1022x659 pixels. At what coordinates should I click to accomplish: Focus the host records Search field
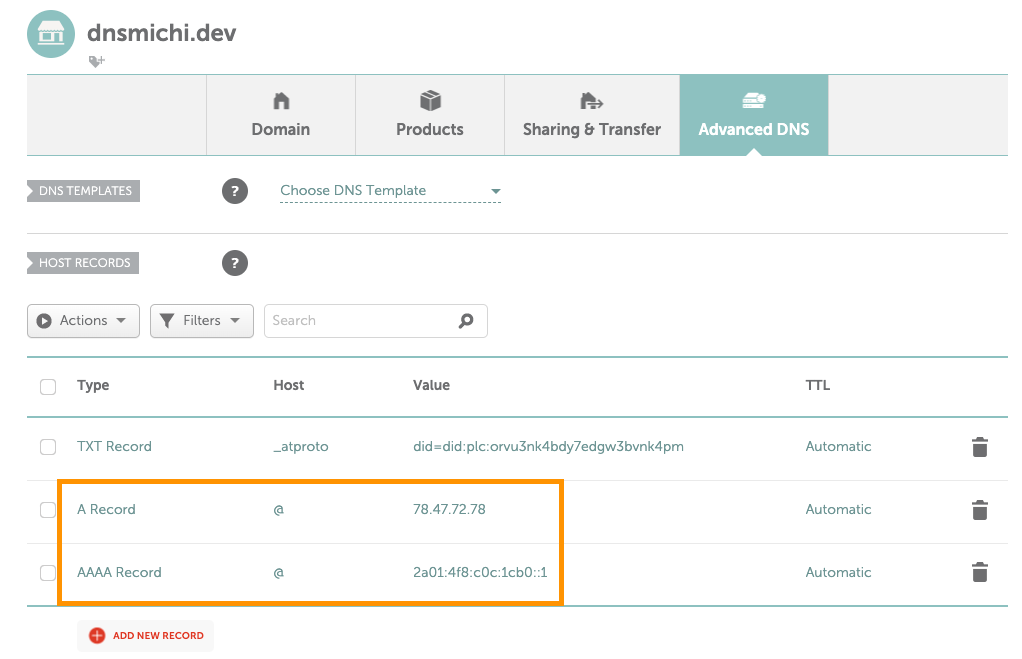tap(360, 321)
